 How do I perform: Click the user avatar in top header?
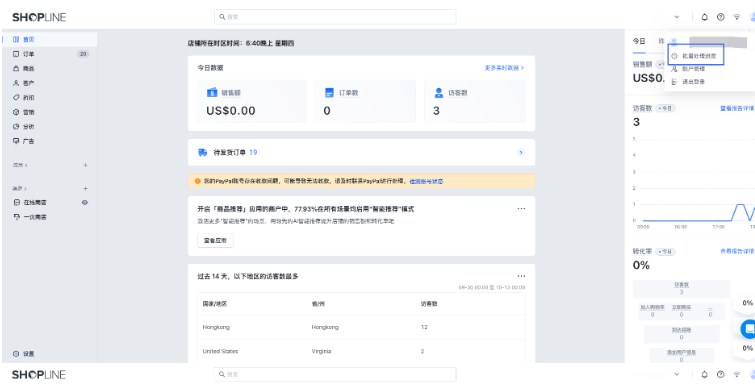(752, 17)
